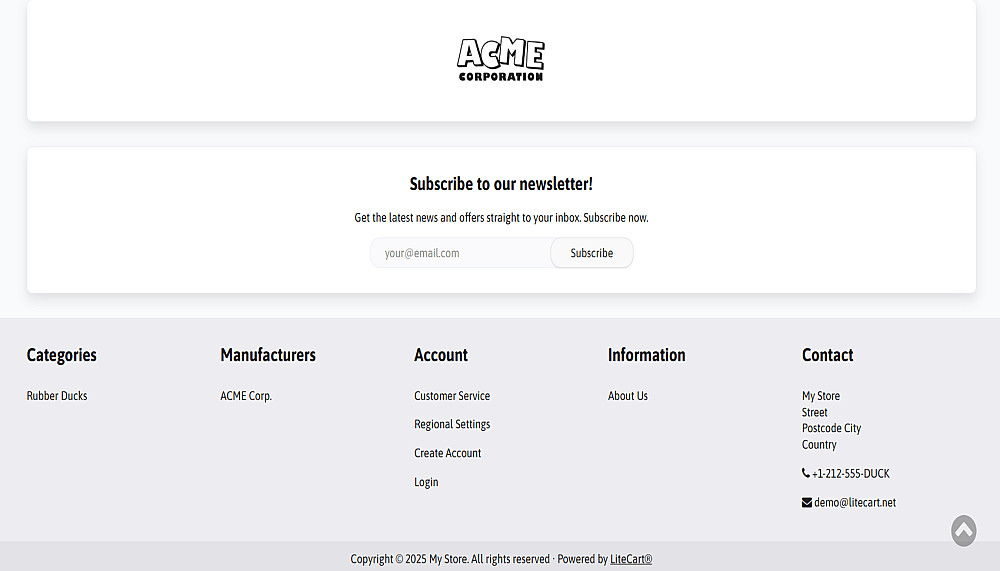
Task: Open the ACME Corp. manufacturer link
Action: pyautogui.click(x=246, y=396)
